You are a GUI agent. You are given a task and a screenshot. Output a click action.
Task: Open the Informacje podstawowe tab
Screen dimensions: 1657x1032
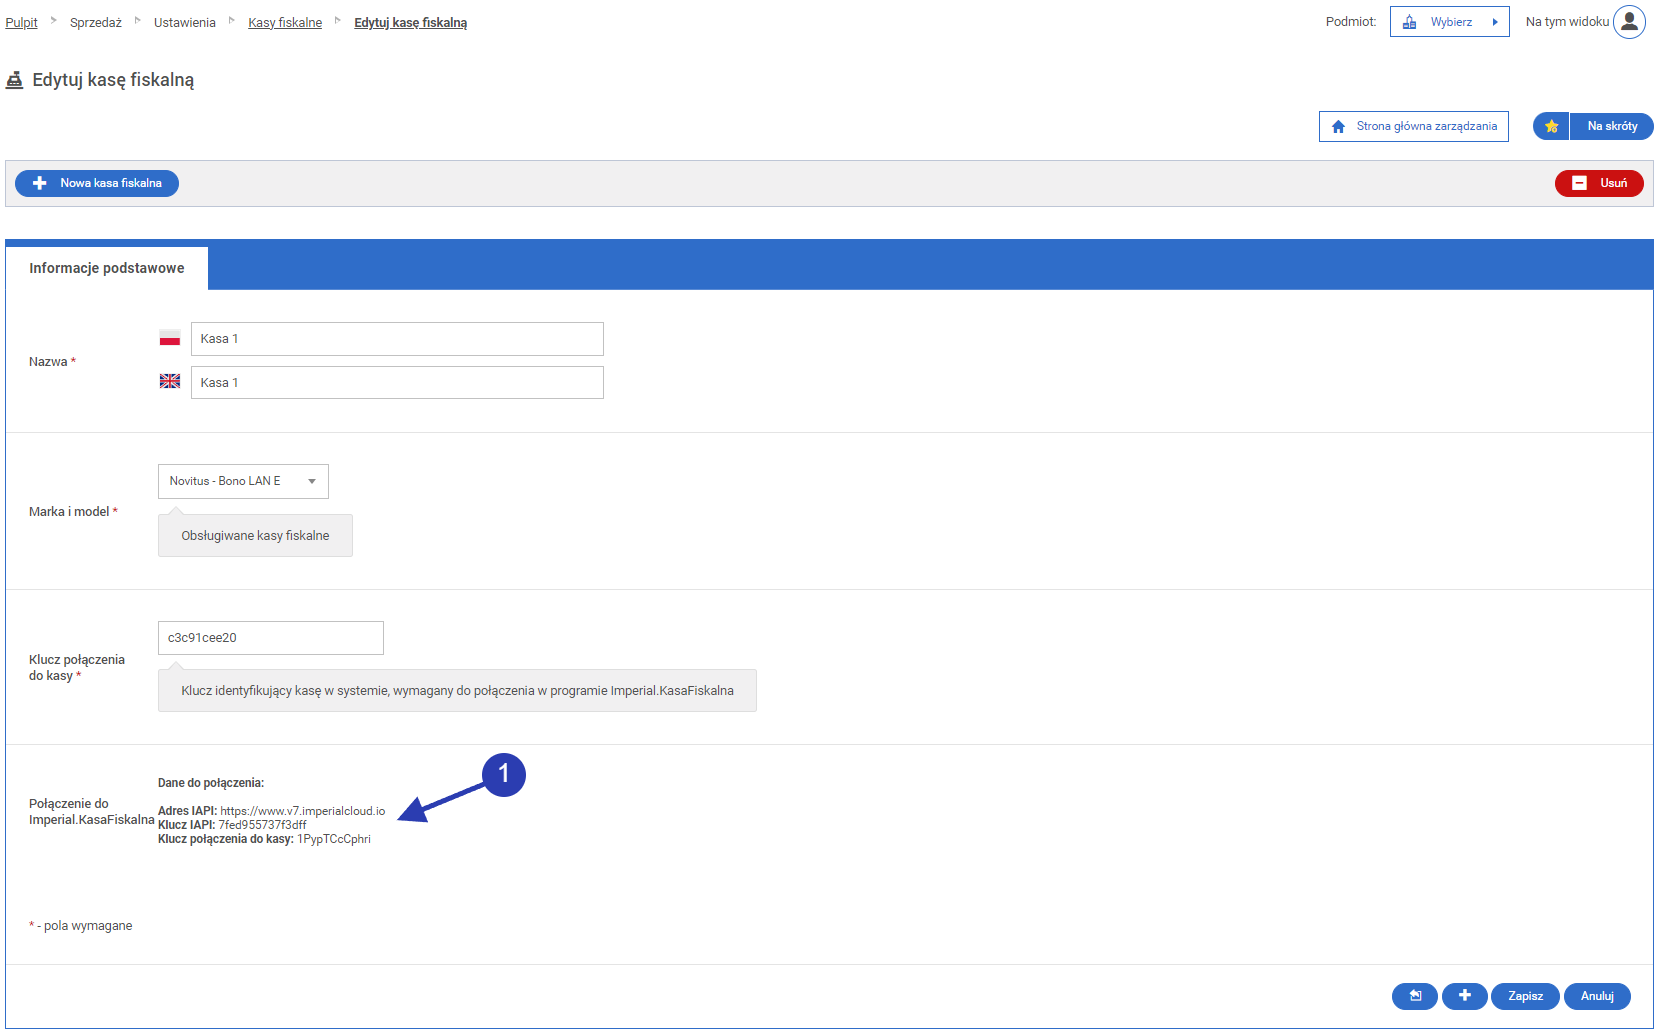point(107,268)
